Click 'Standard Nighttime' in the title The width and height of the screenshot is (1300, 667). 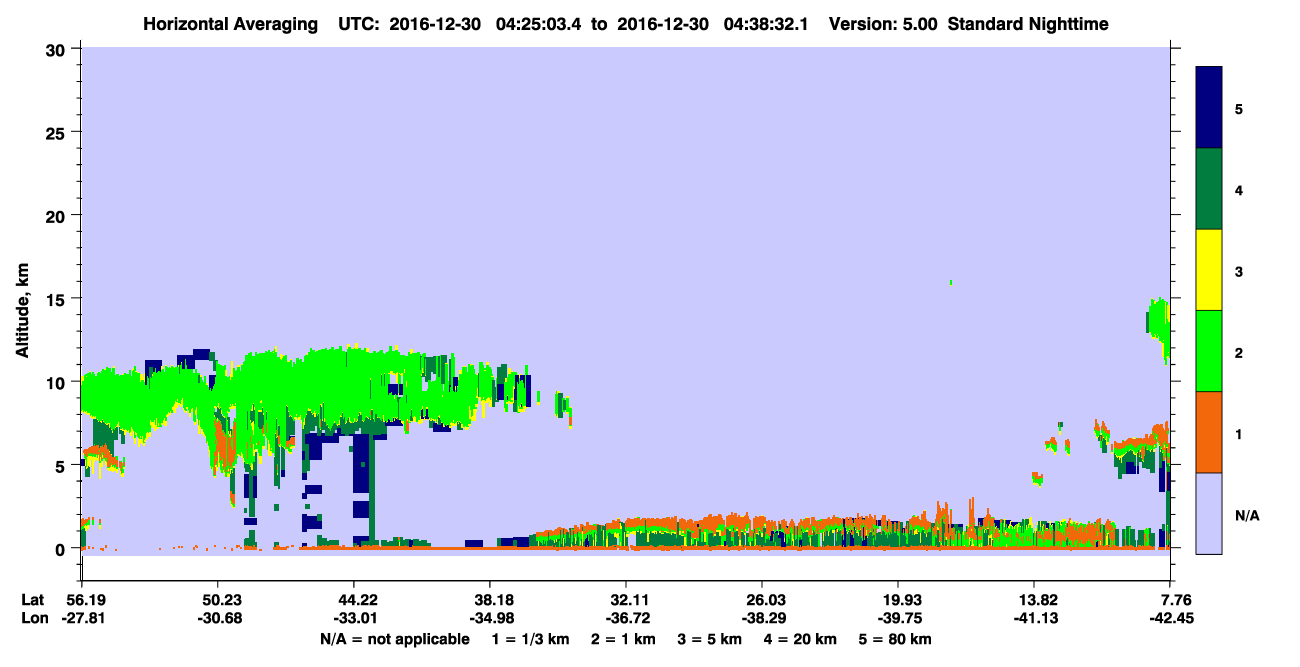pos(1027,23)
